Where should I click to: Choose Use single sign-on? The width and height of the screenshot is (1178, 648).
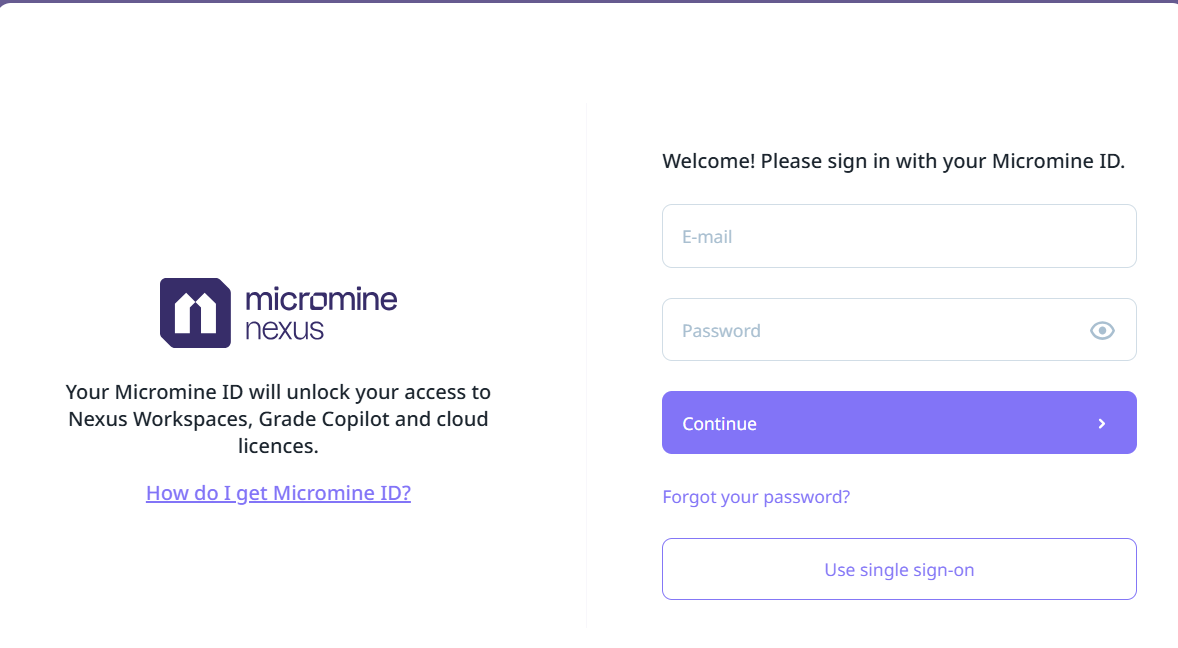click(x=898, y=570)
